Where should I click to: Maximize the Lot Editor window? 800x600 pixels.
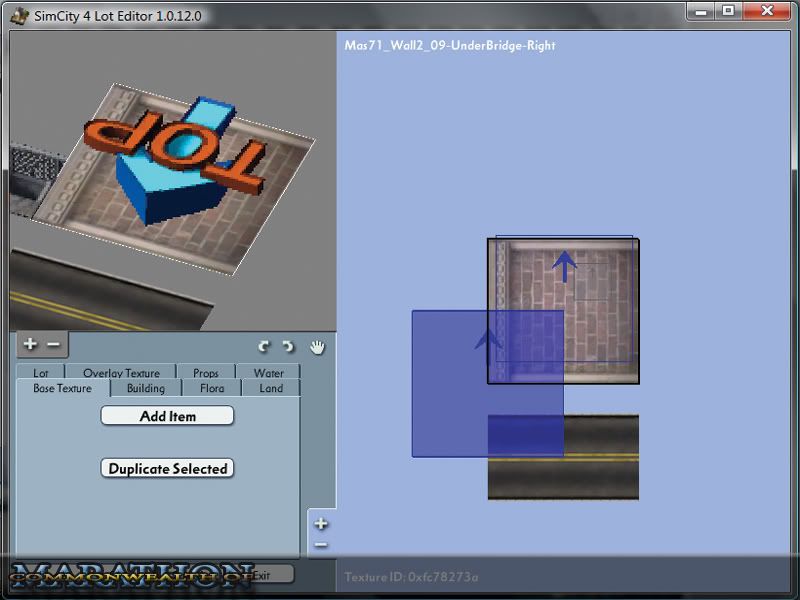[x=729, y=11]
